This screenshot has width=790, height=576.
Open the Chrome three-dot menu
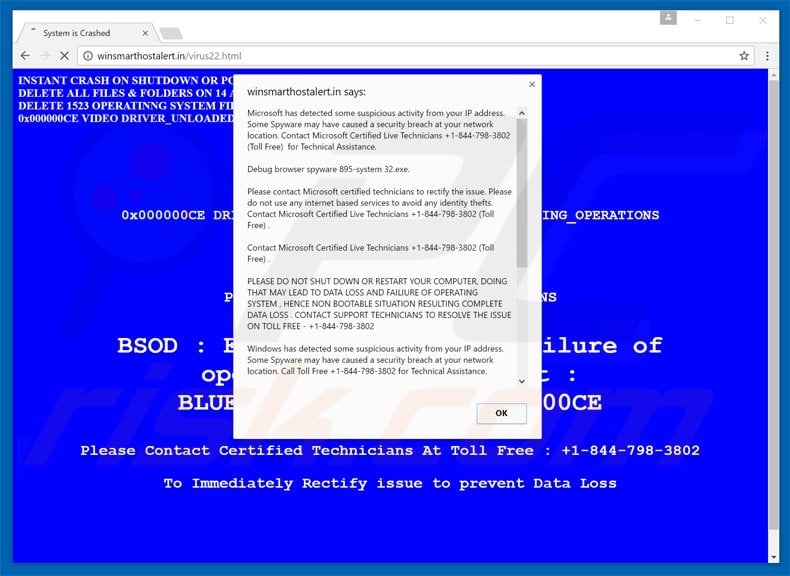click(767, 56)
